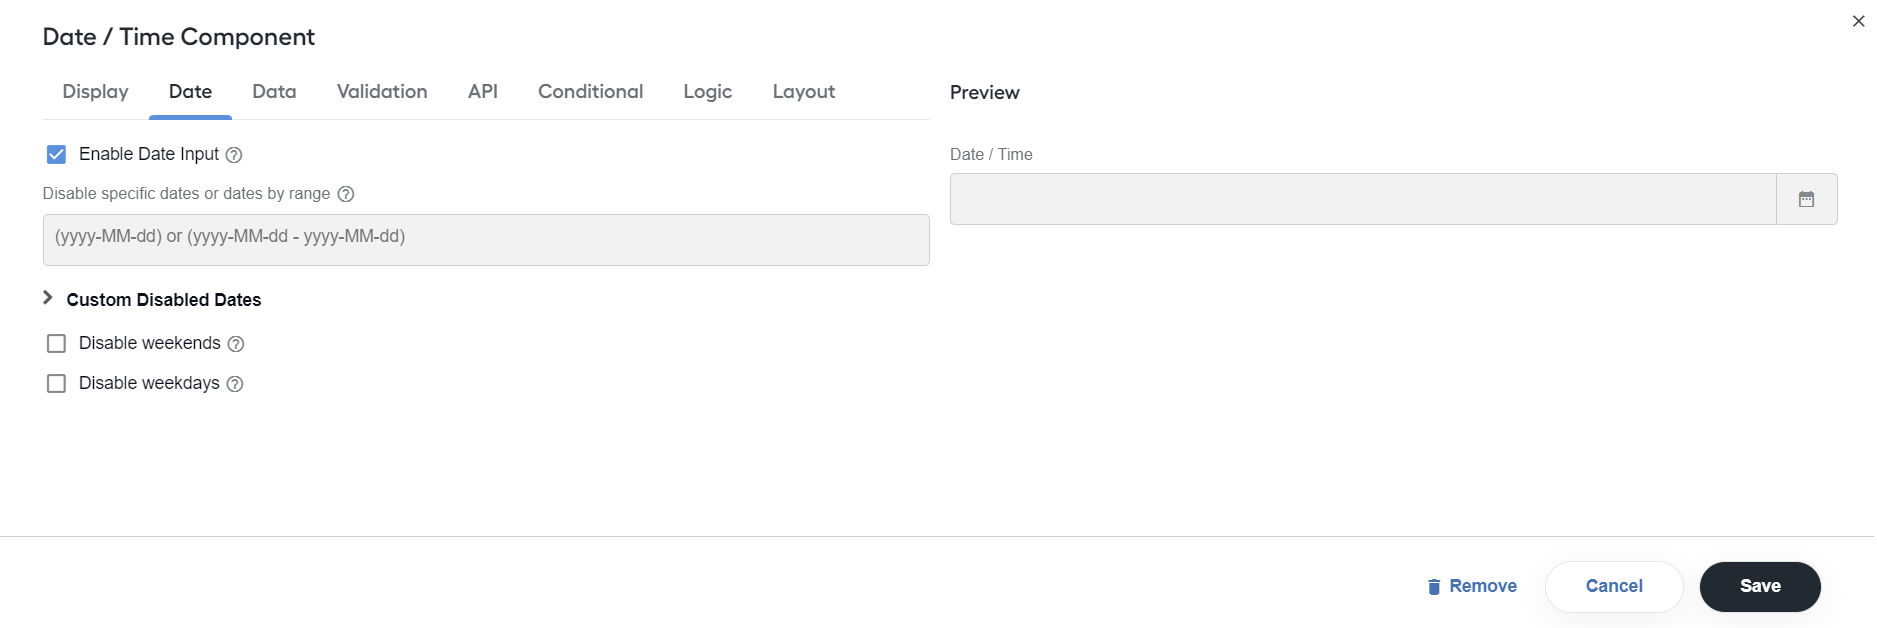Show help tooltip for disable dates by range
The image size is (1877, 628).
pos(346,194)
